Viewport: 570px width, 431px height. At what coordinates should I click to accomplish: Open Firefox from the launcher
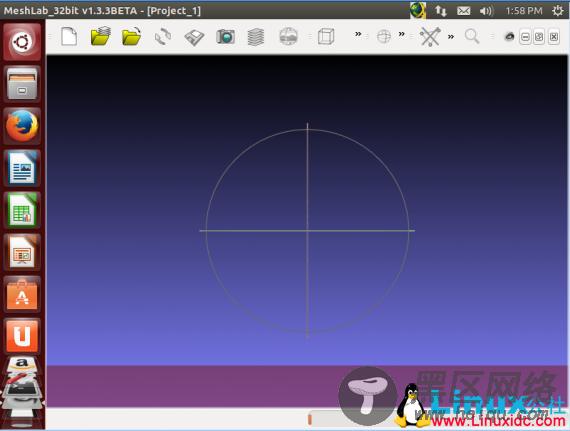click(x=22, y=126)
